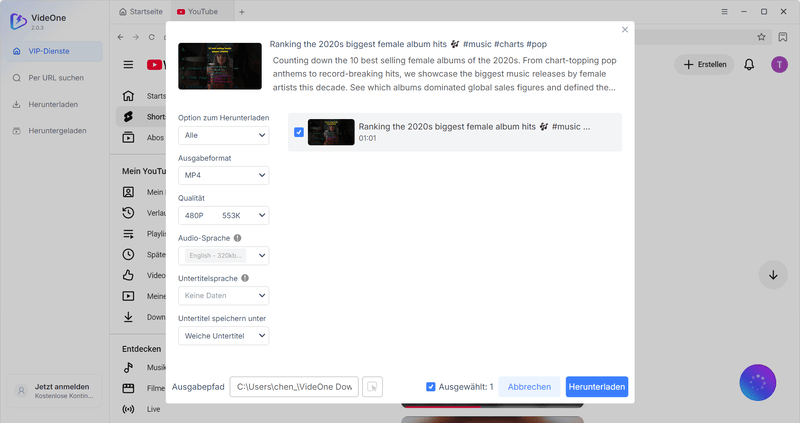Screen dimensions: 800x423
Task: Open VIP-Dienste in the VideOne sidebar
Action: tap(55, 51)
